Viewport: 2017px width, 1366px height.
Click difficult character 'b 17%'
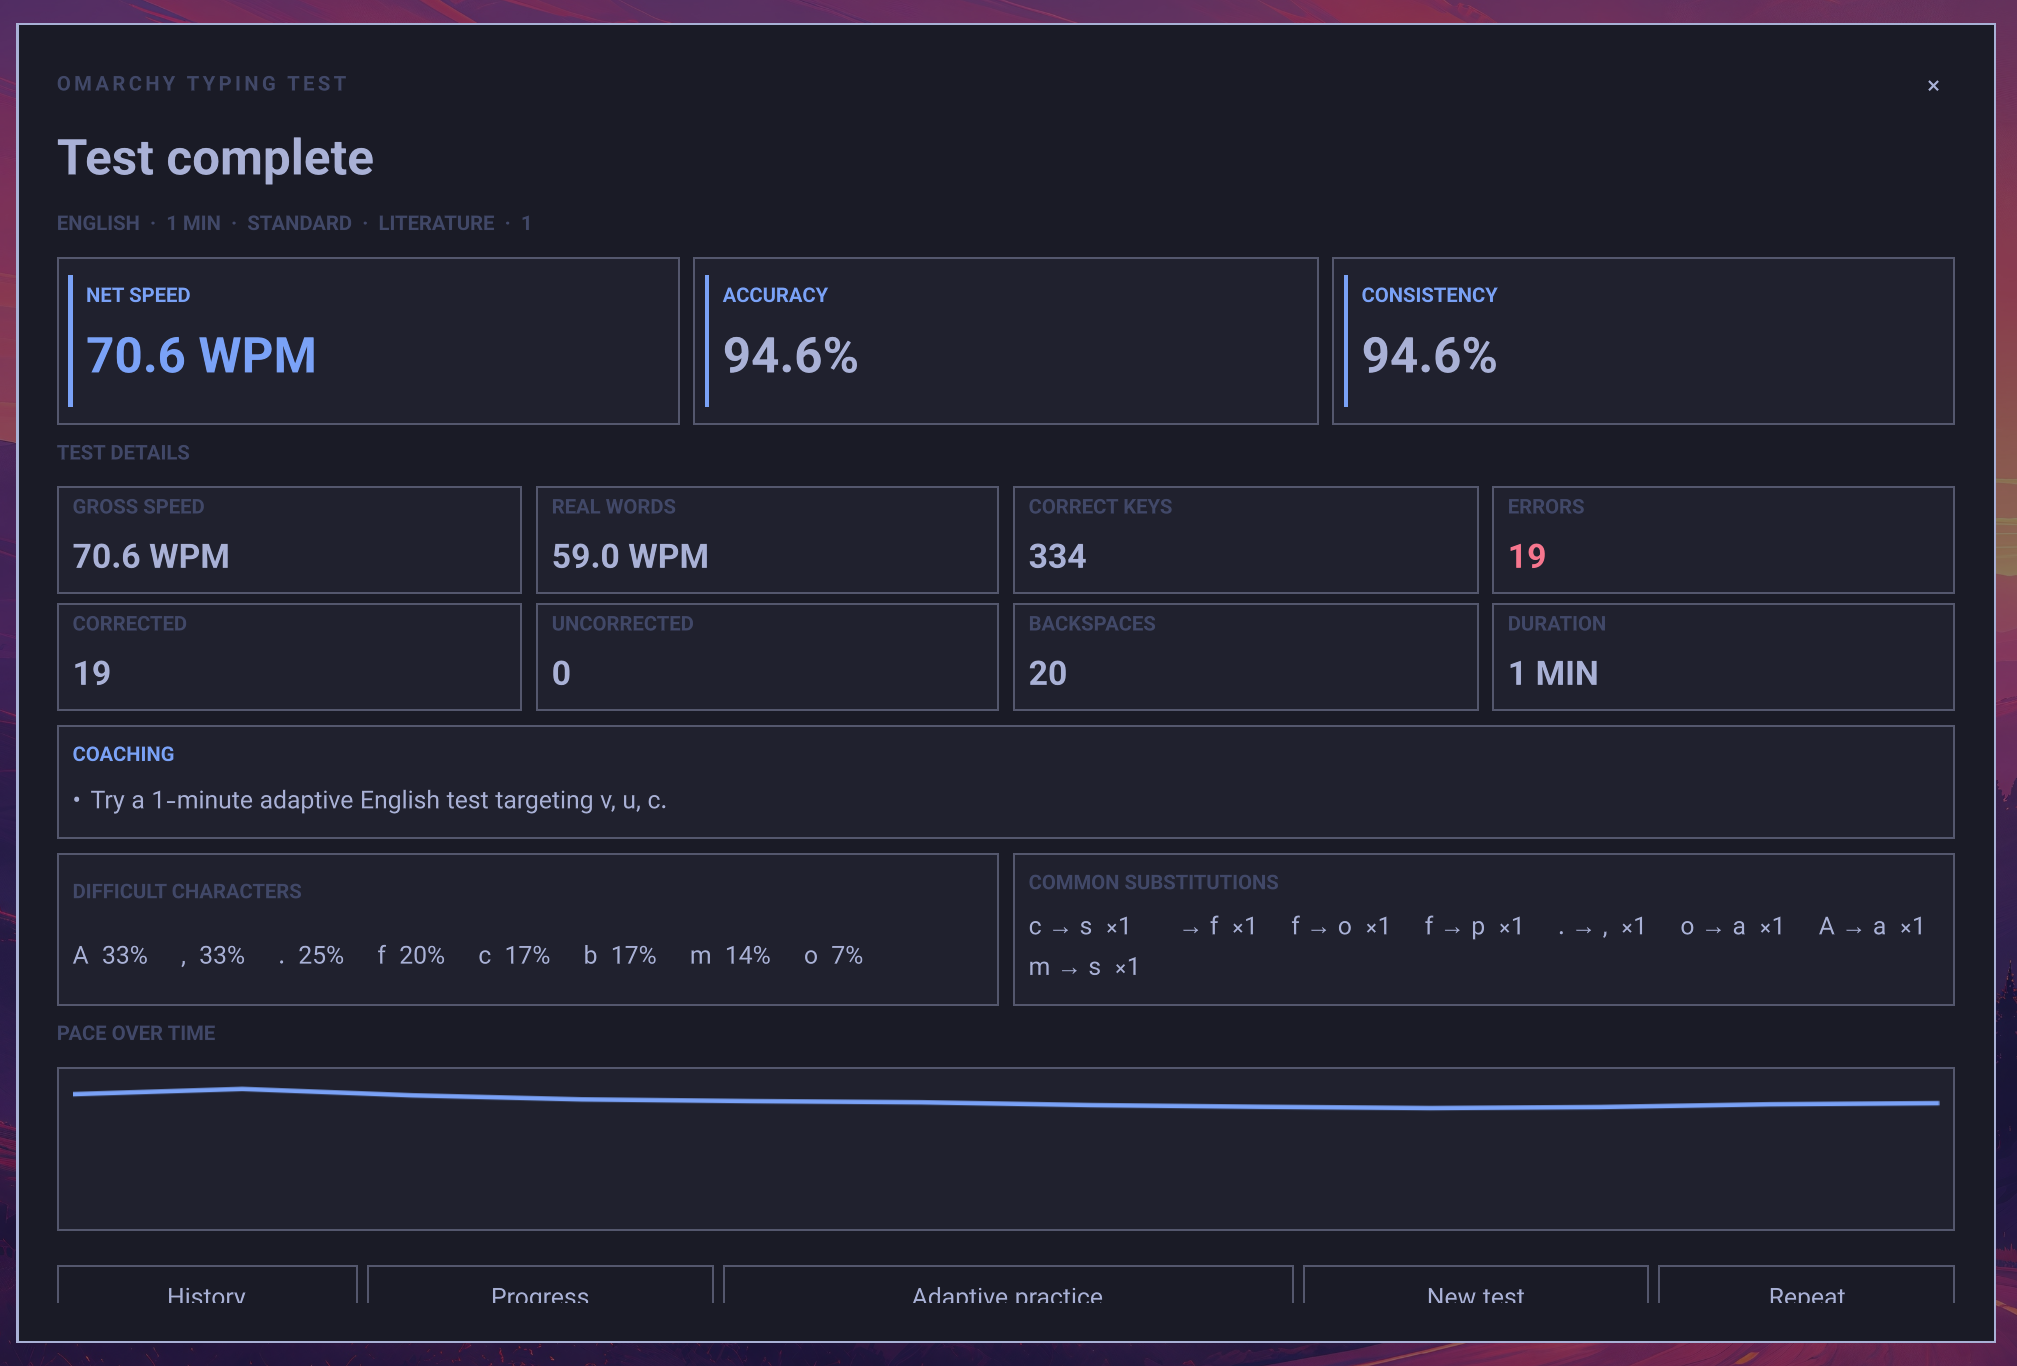click(620, 956)
